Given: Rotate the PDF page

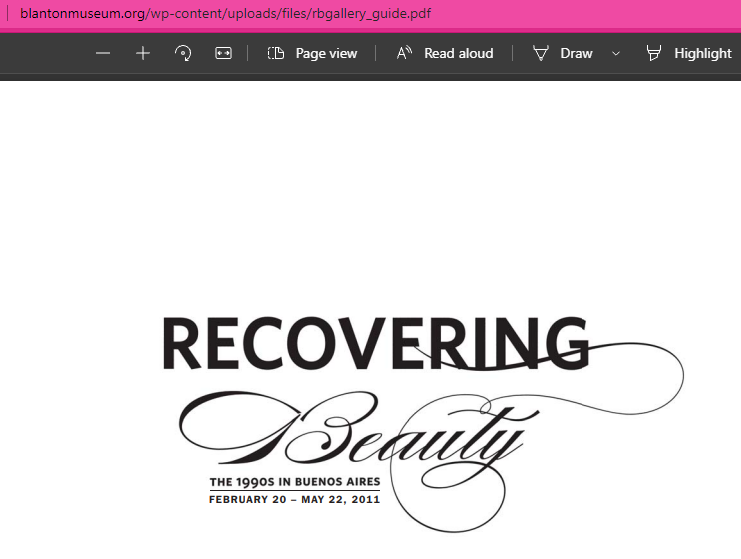Looking at the screenshot, I should tap(183, 53).
